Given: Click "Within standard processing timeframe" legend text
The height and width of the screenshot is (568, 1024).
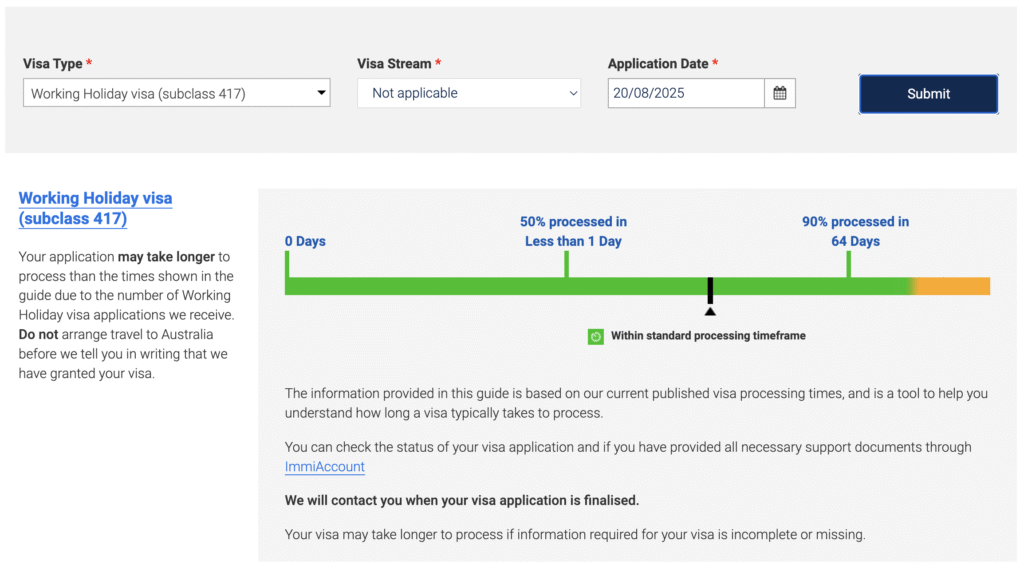Looking at the screenshot, I should coord(708,336).
